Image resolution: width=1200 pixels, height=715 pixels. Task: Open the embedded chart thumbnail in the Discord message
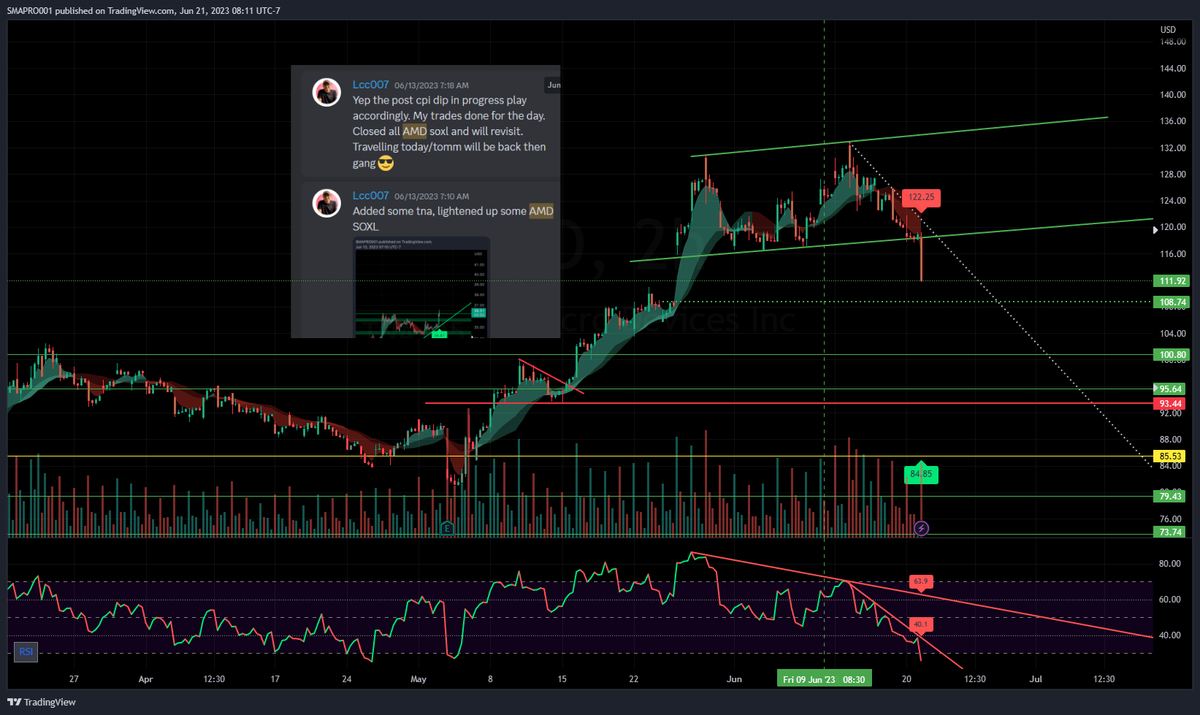(x=422, y=287)
